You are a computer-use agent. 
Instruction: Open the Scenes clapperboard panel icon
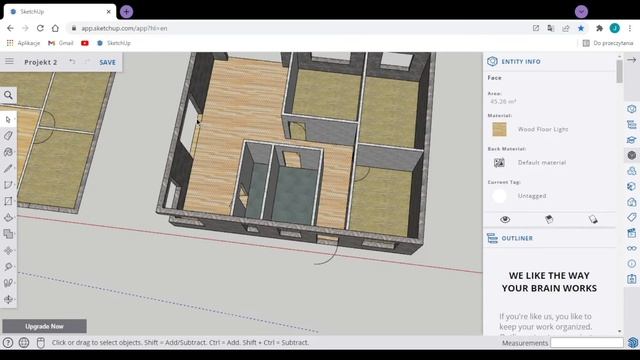pyautogui.click(x=632, y=233)
